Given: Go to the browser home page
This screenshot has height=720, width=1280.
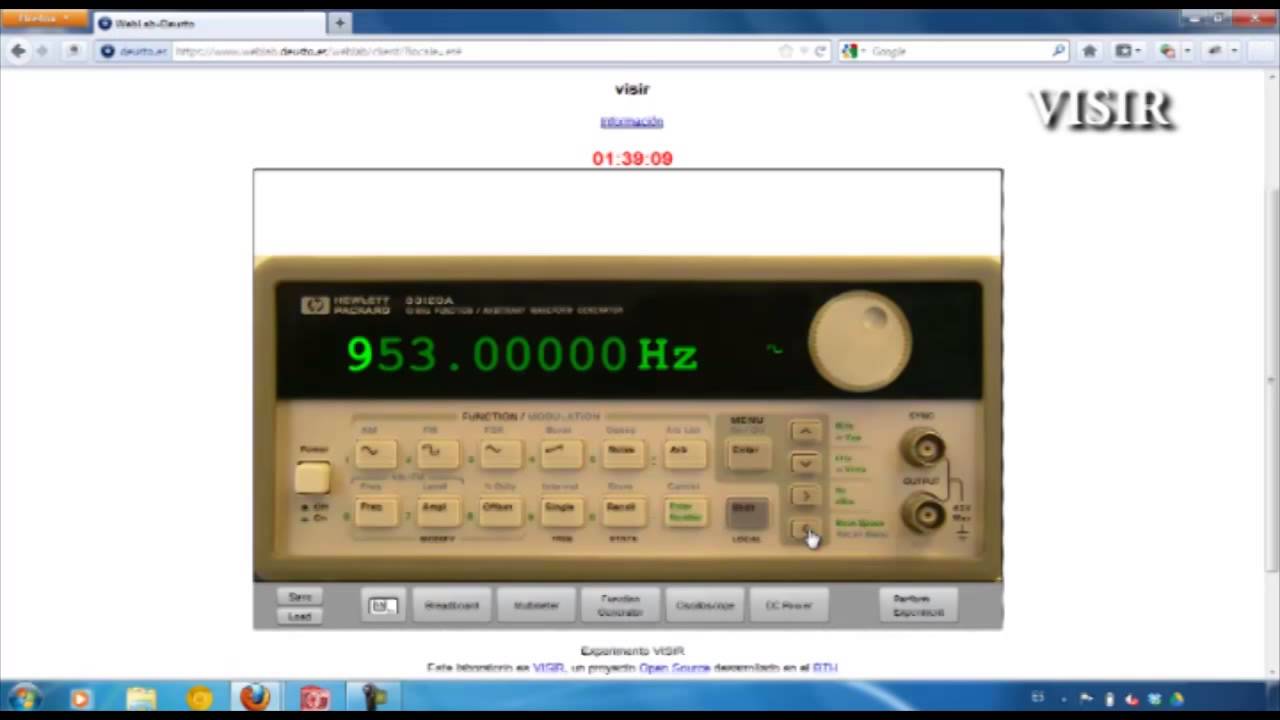Looking at the screenshot, I should coord(1090,51).
